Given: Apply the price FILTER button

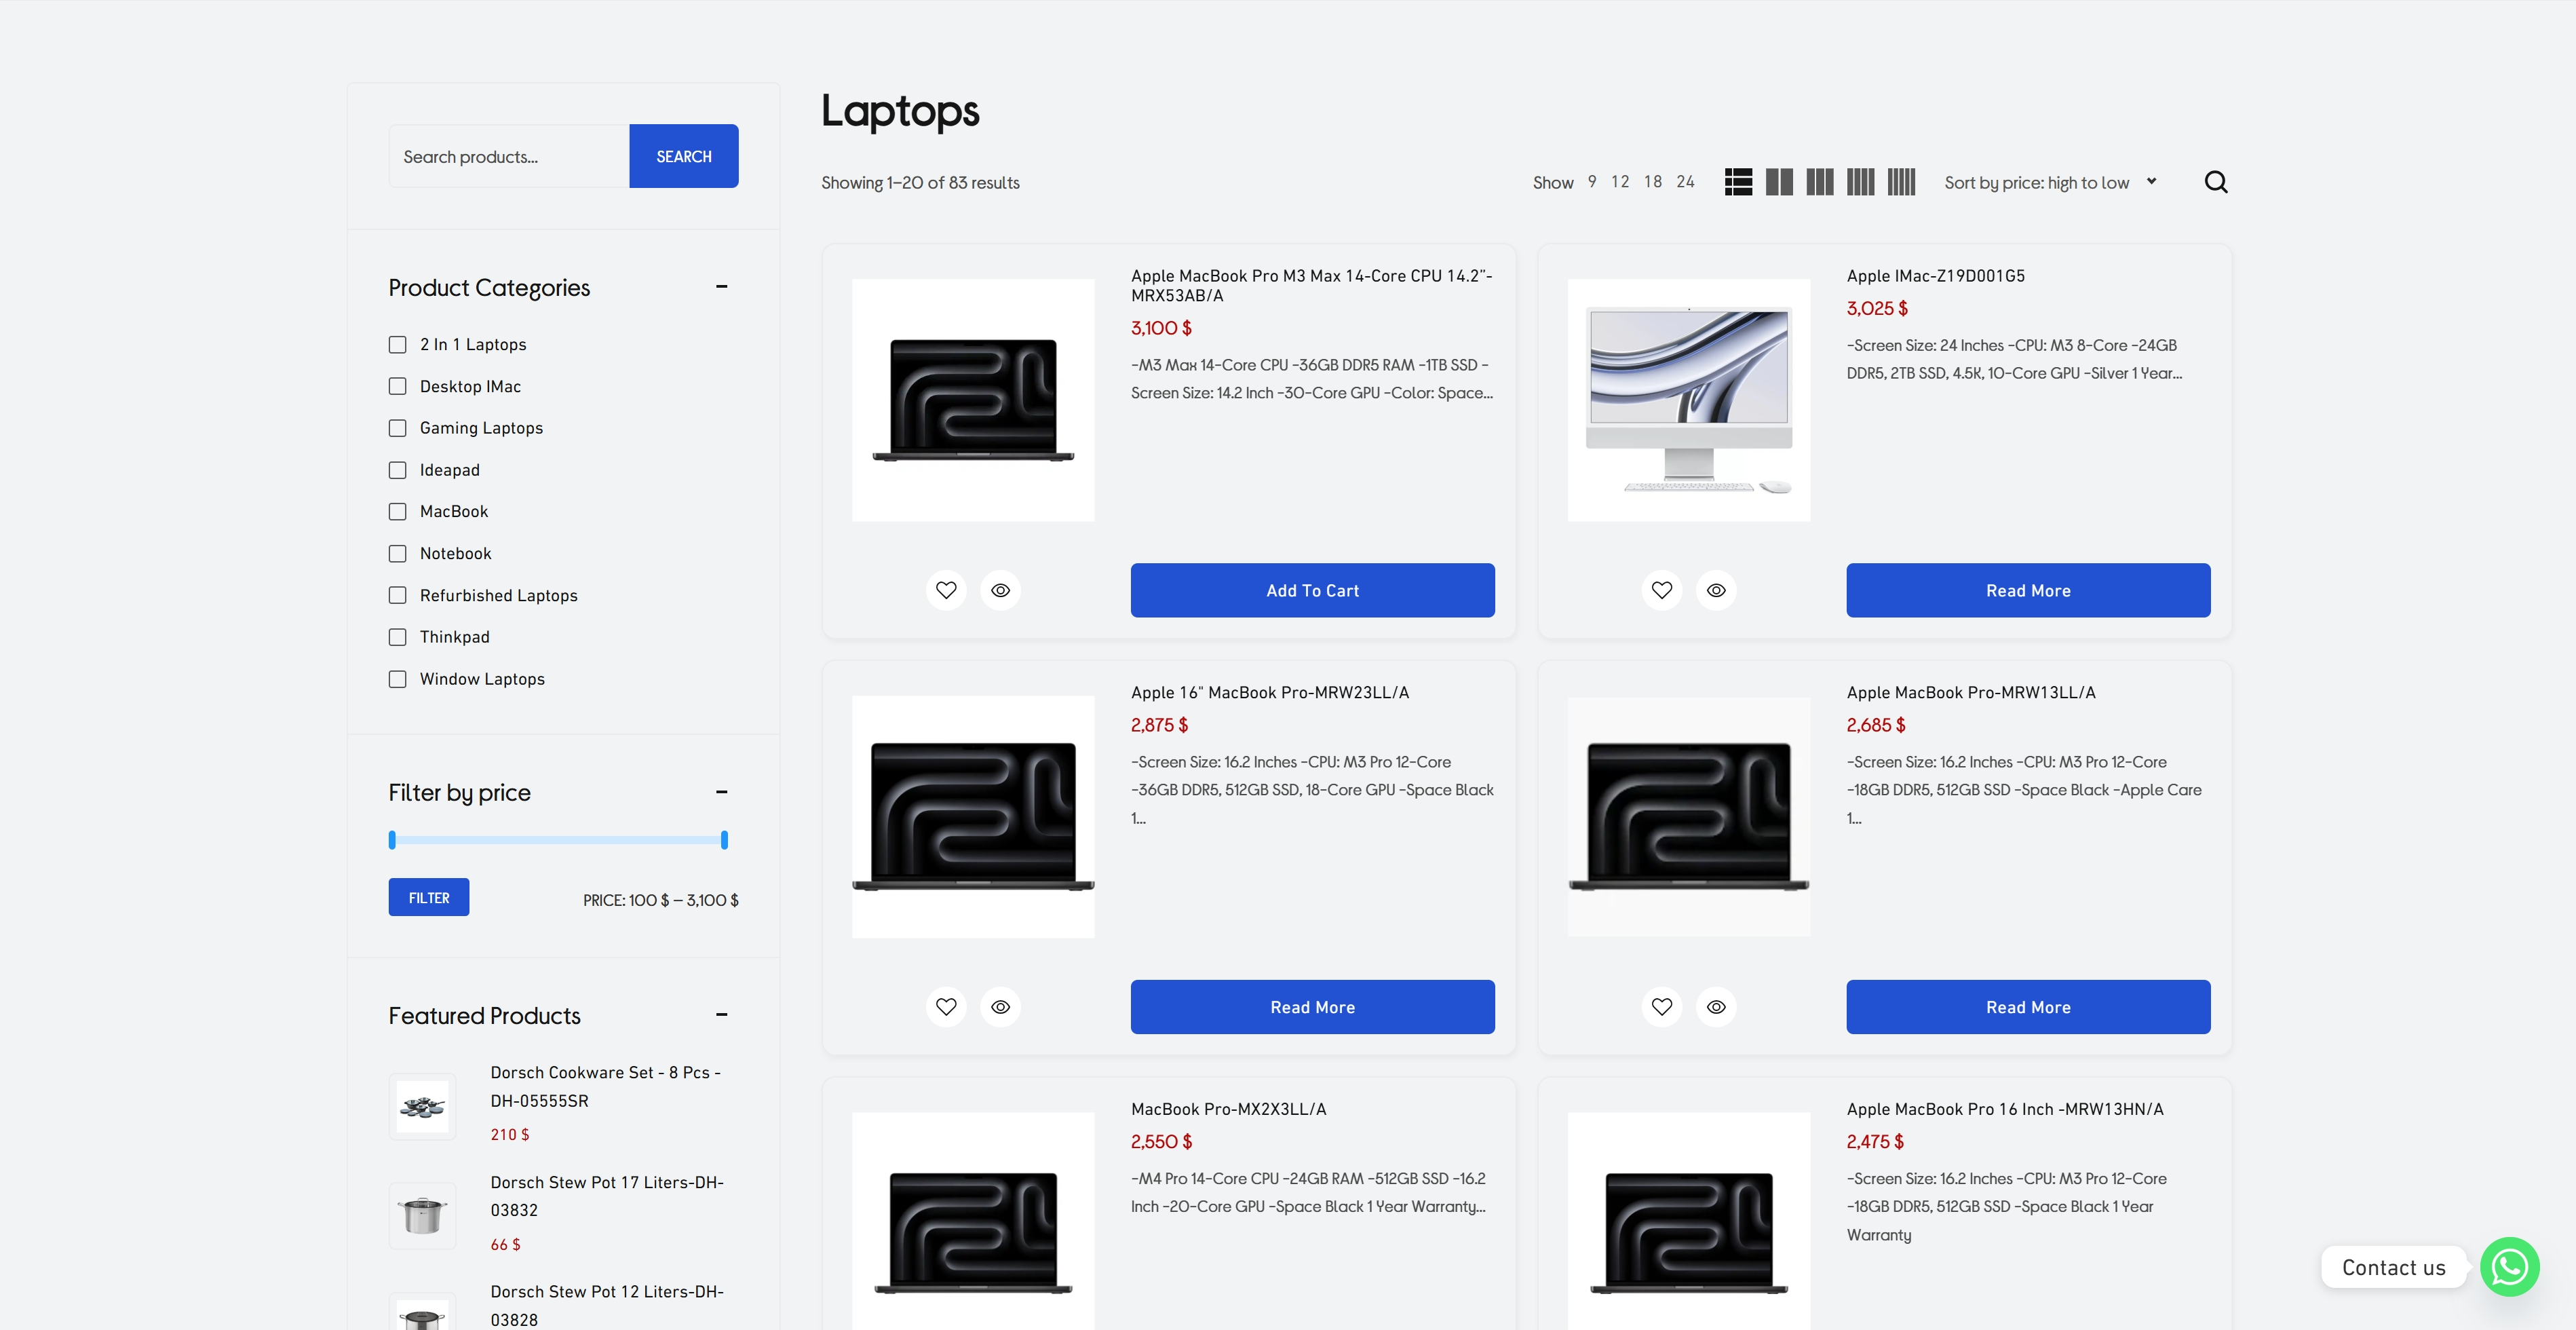Looking at the screenshot, I should click(x=429, y=898).
